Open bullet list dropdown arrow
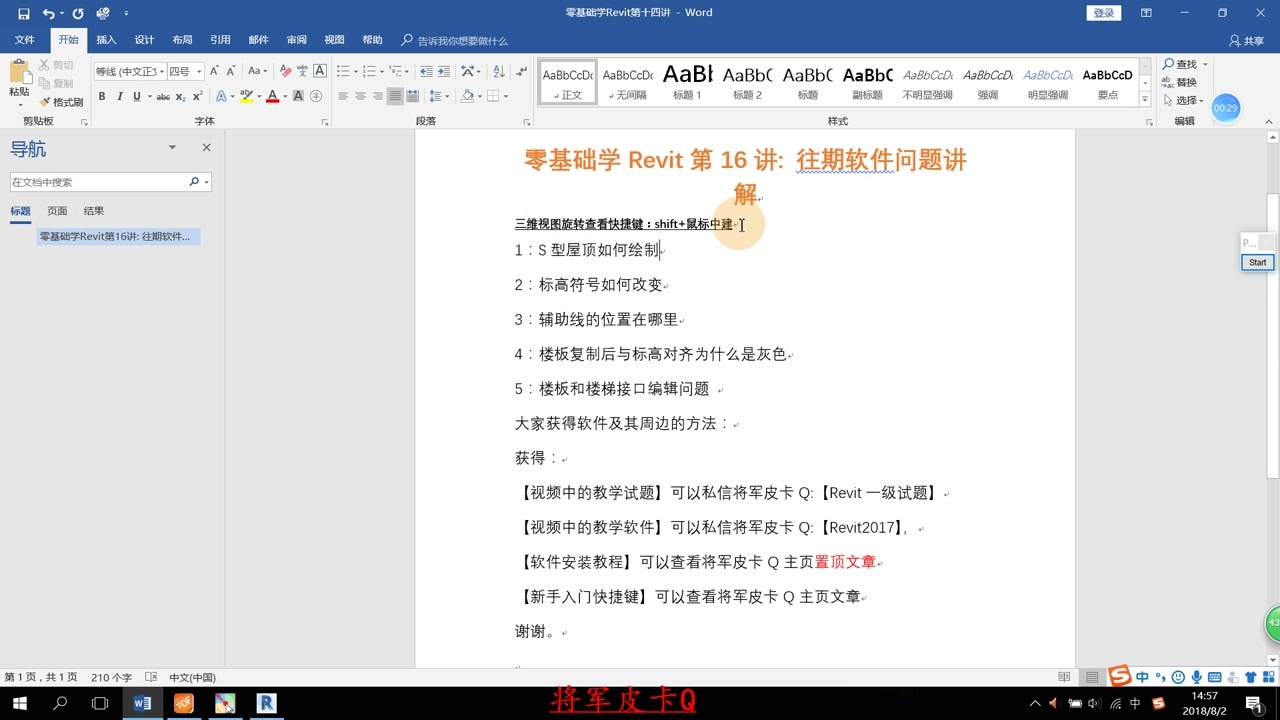The image size is (1280, 720). tap(355, 71)
